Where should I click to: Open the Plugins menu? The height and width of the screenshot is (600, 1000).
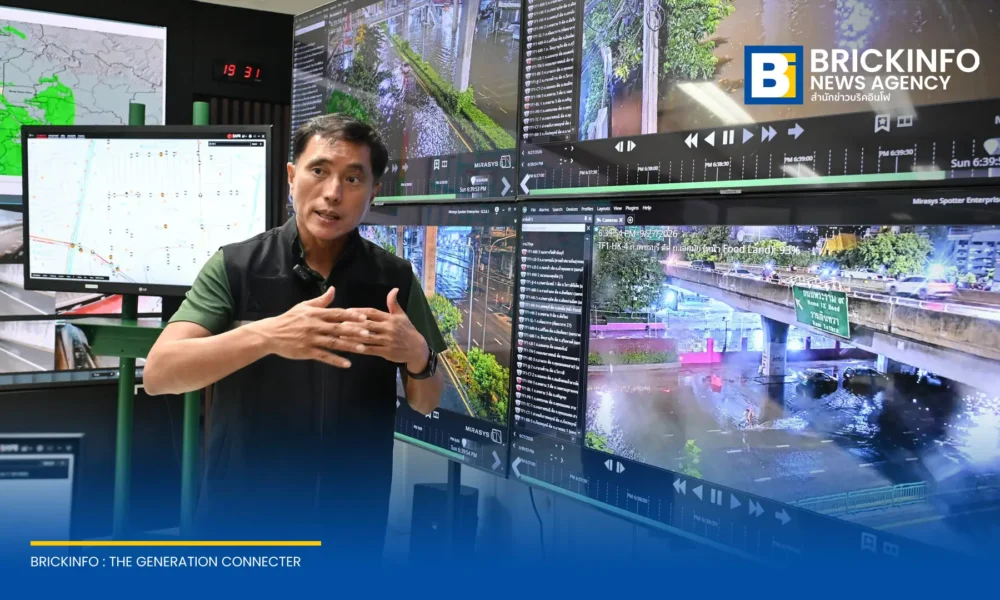(632, 208)
